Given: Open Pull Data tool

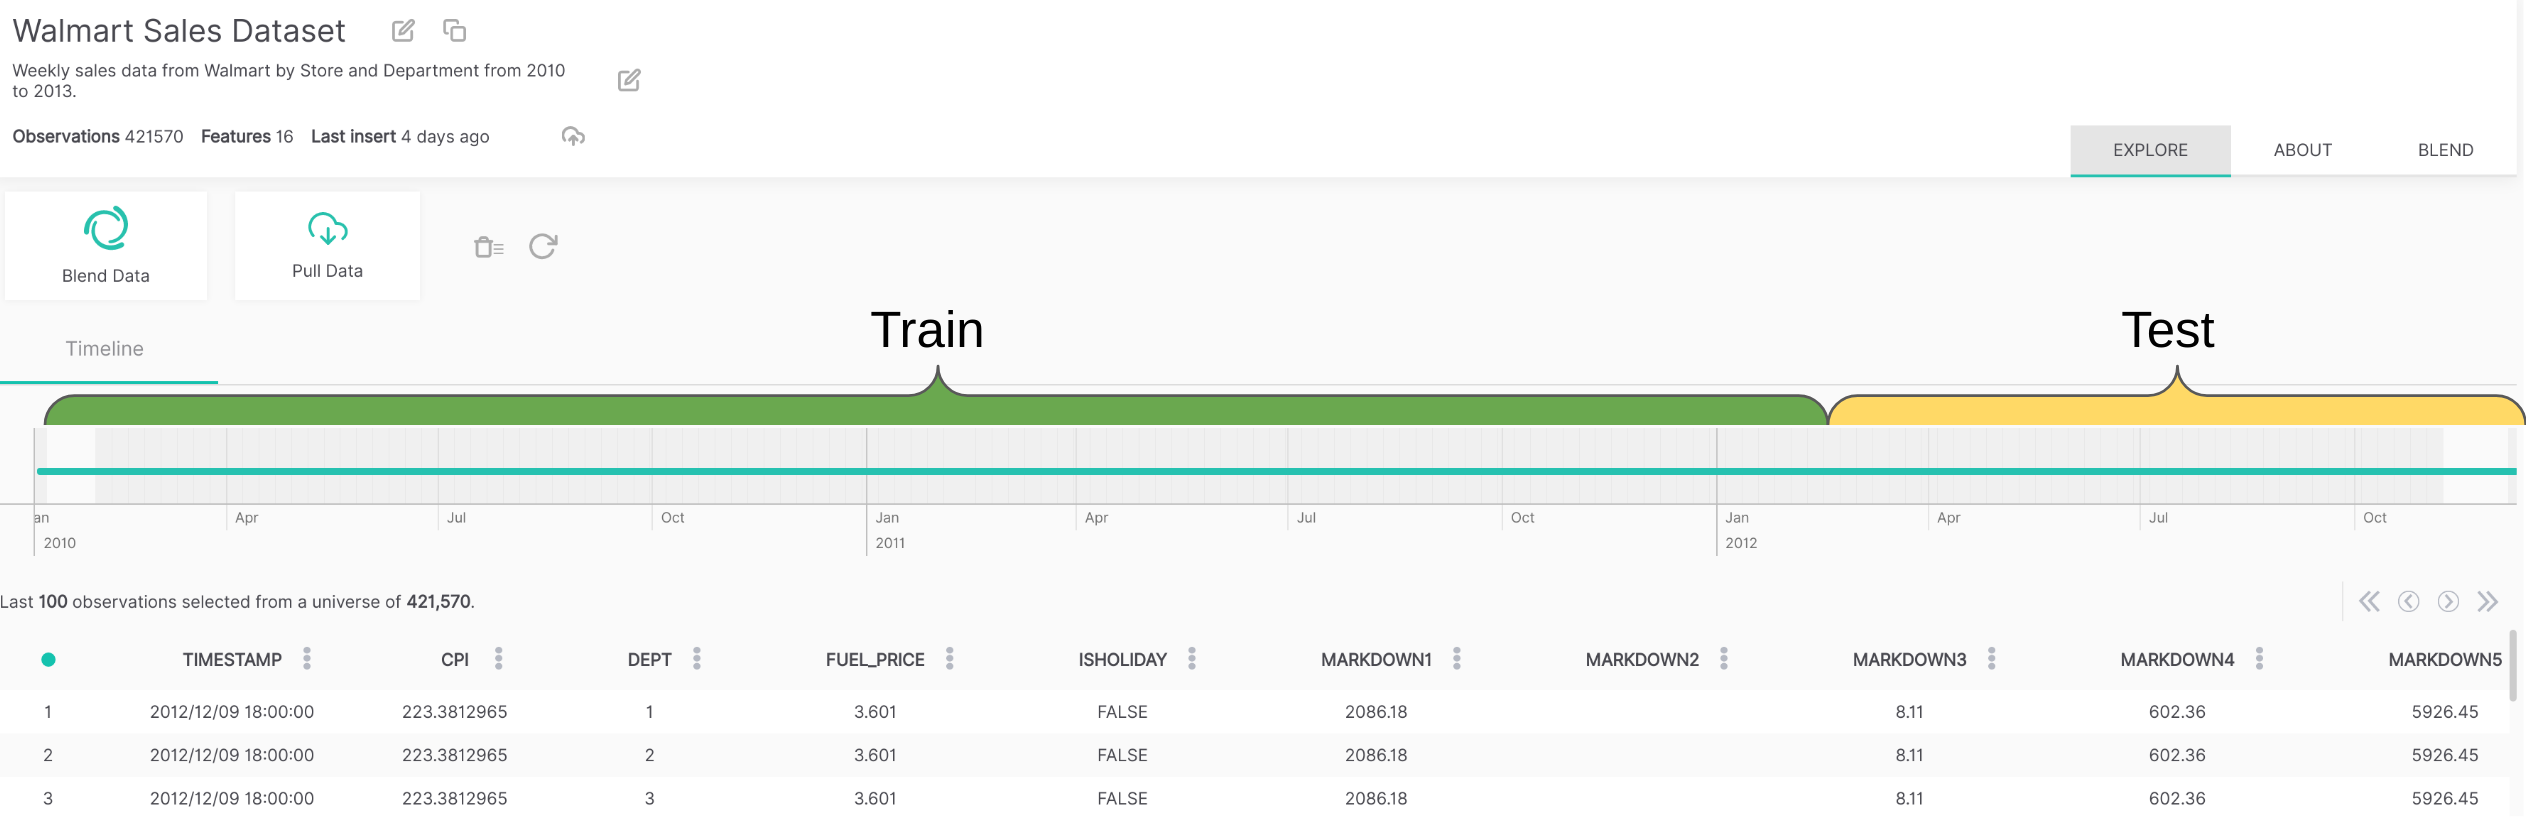Looking at the screenshot, I should [327, 246].
